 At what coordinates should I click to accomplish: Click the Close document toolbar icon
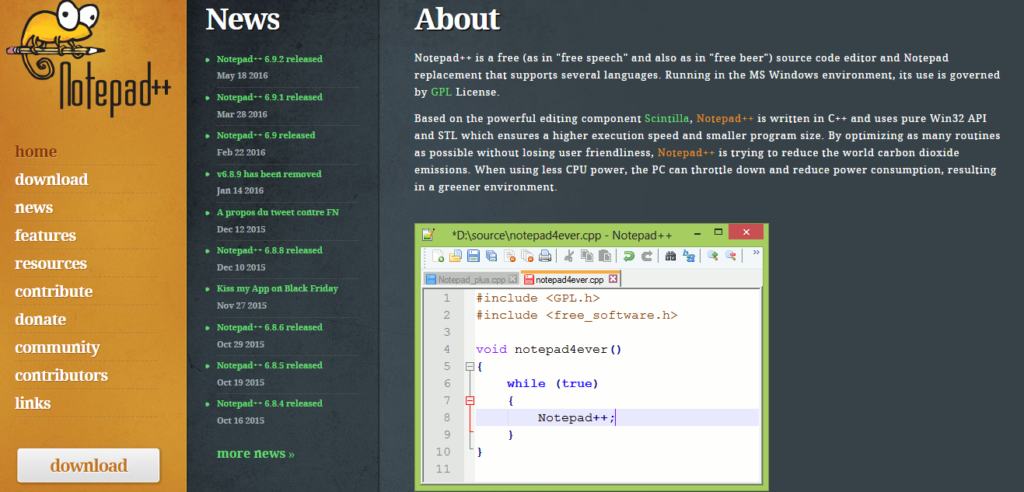point(509,255)
